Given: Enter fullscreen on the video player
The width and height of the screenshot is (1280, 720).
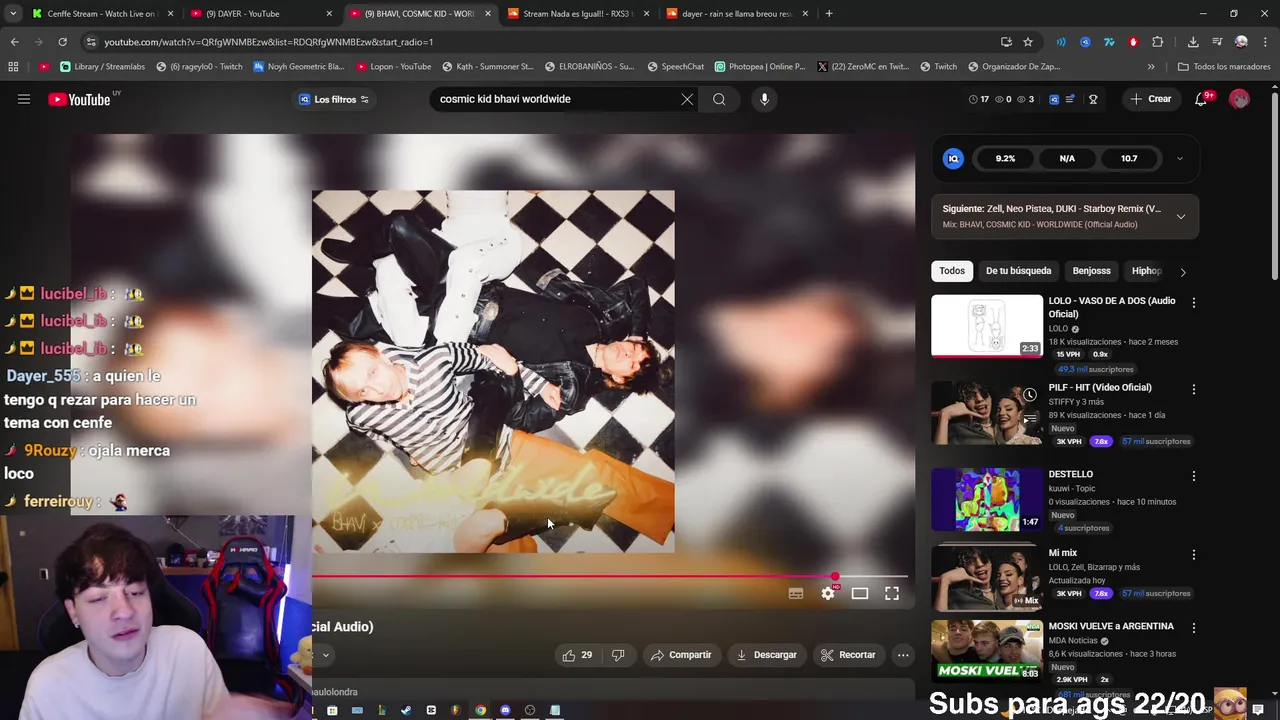Looking at the screenshot, I should (x=892, y=594).
